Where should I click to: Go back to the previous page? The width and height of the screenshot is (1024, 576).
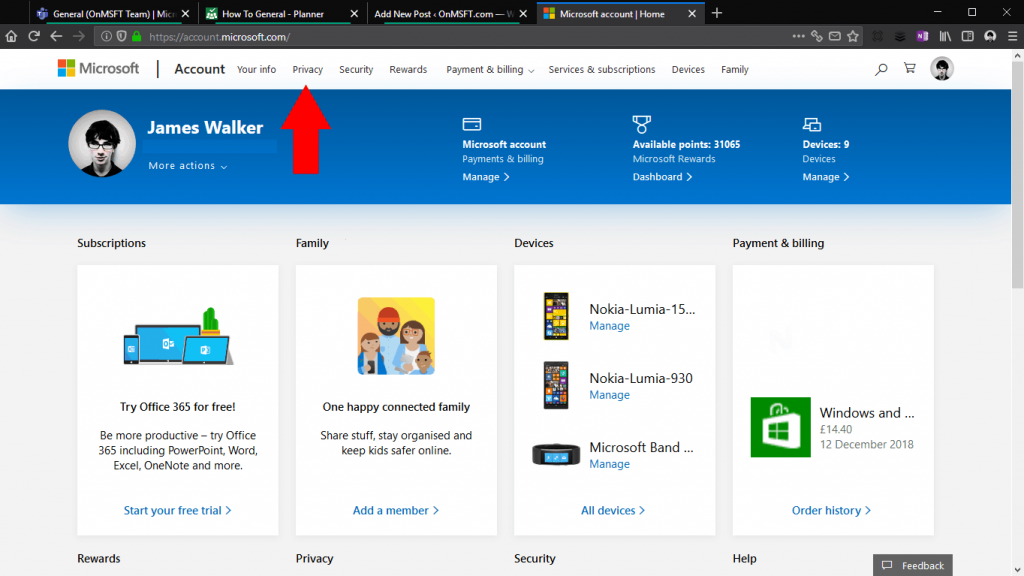click(x=56, y=37)
